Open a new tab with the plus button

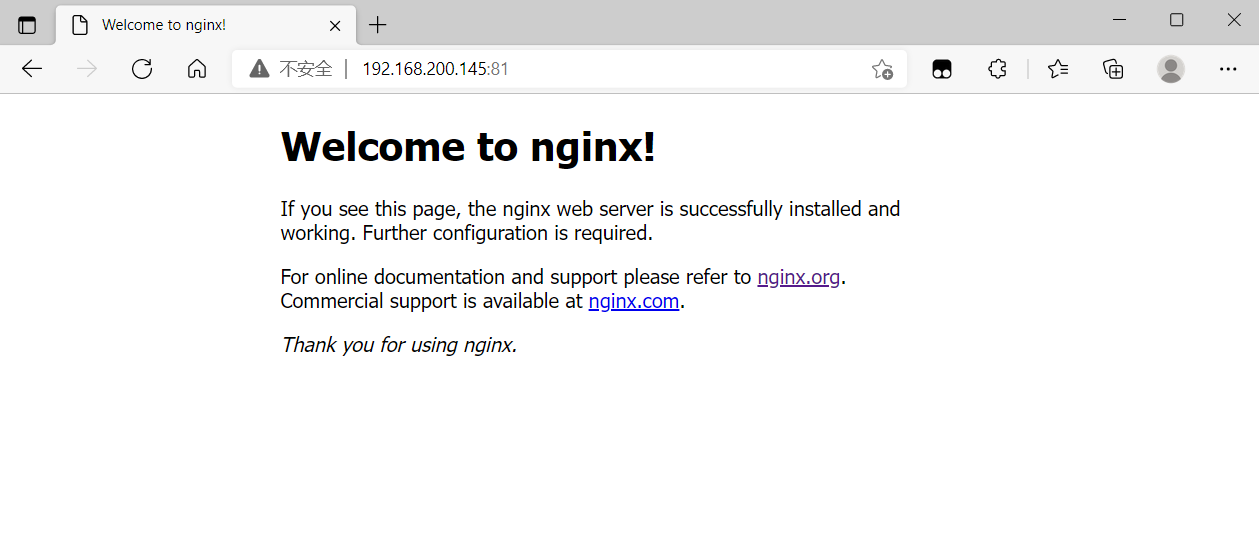coord(377,25)
